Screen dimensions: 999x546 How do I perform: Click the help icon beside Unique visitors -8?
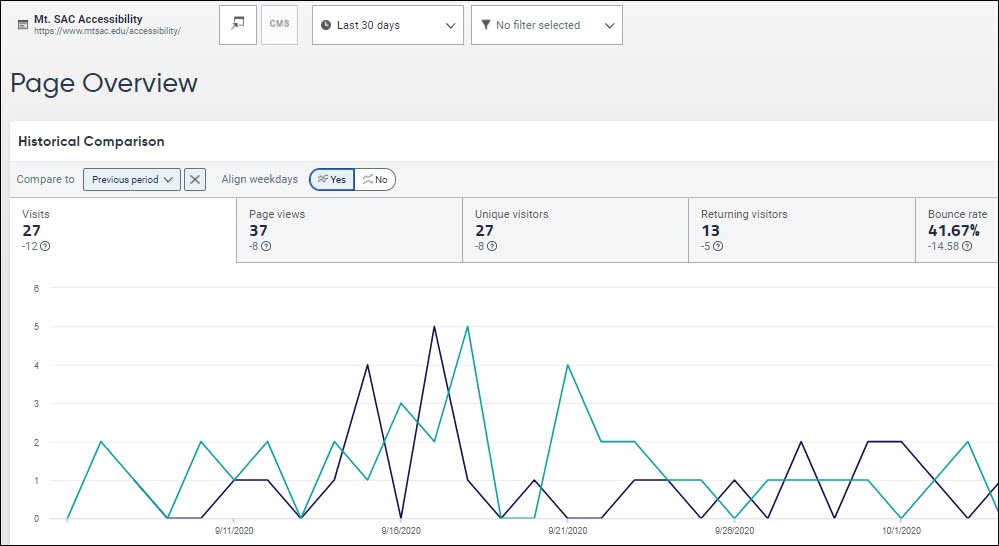pos(492,247)
